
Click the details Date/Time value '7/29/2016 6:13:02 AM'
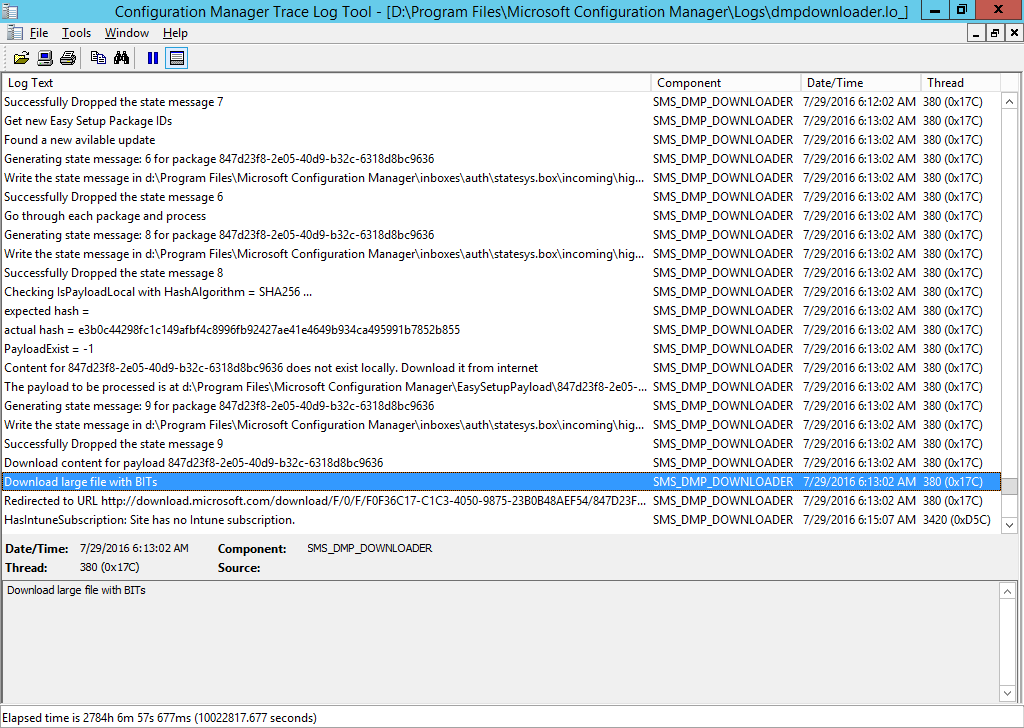tap(134, 548)
